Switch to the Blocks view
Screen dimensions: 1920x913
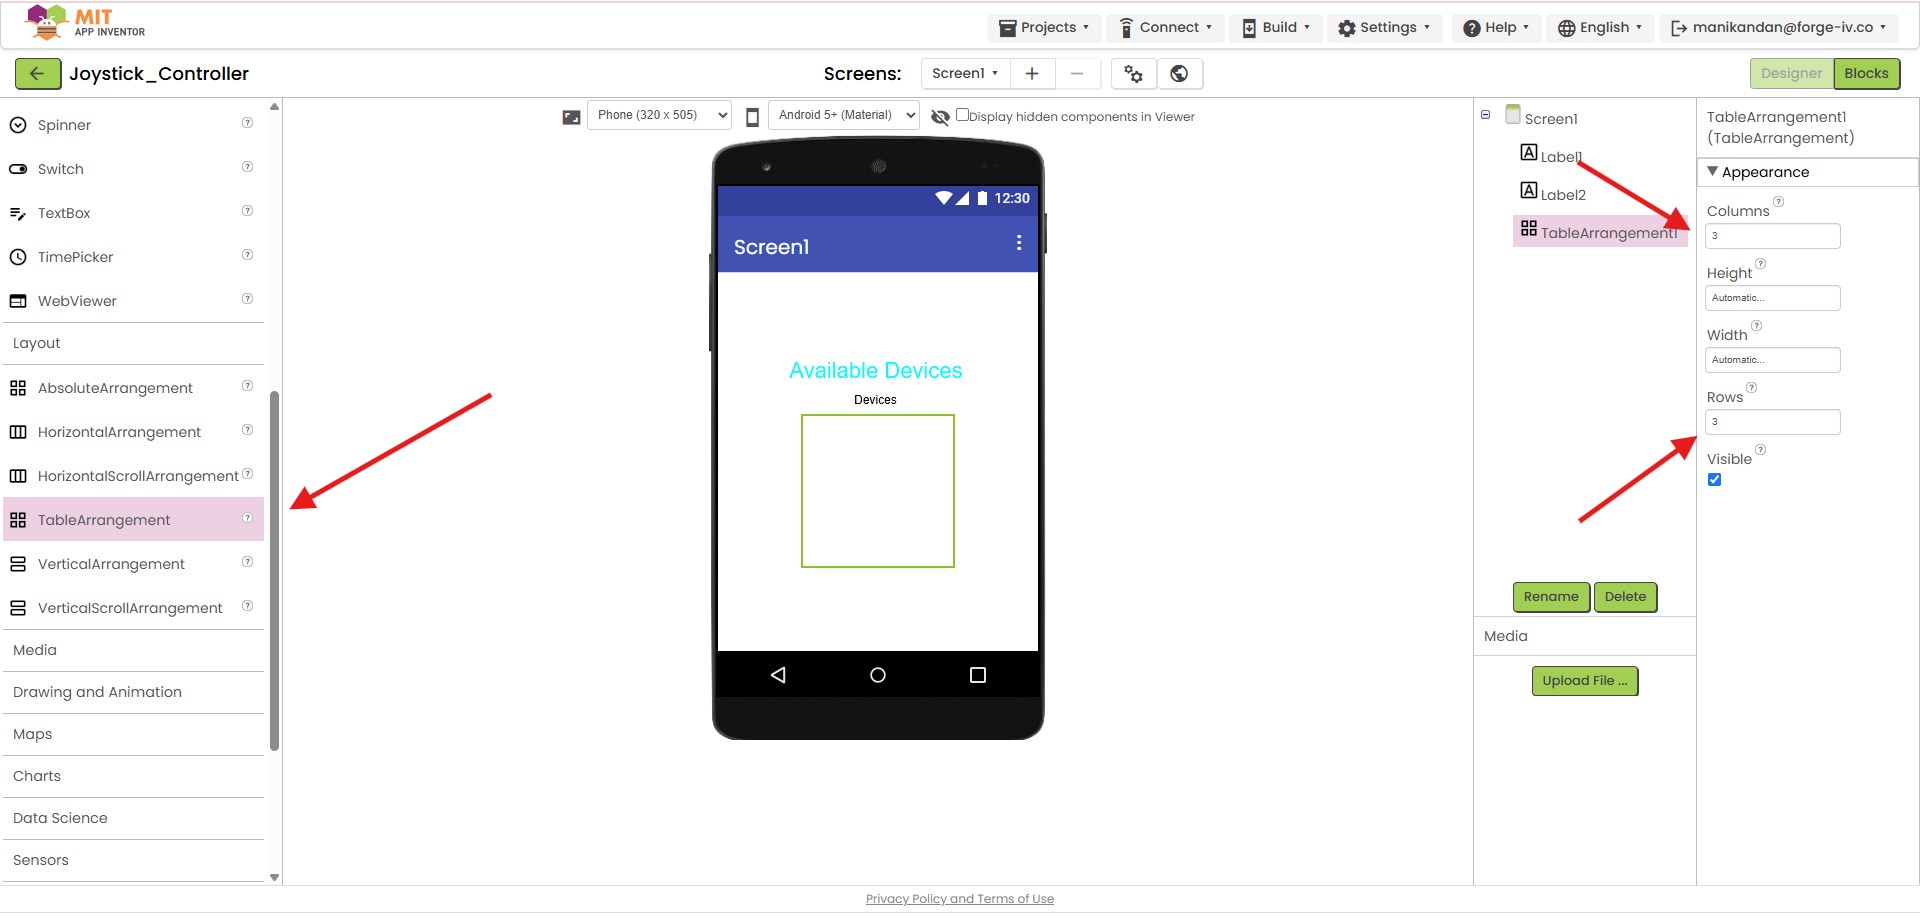click(1866, 74)
